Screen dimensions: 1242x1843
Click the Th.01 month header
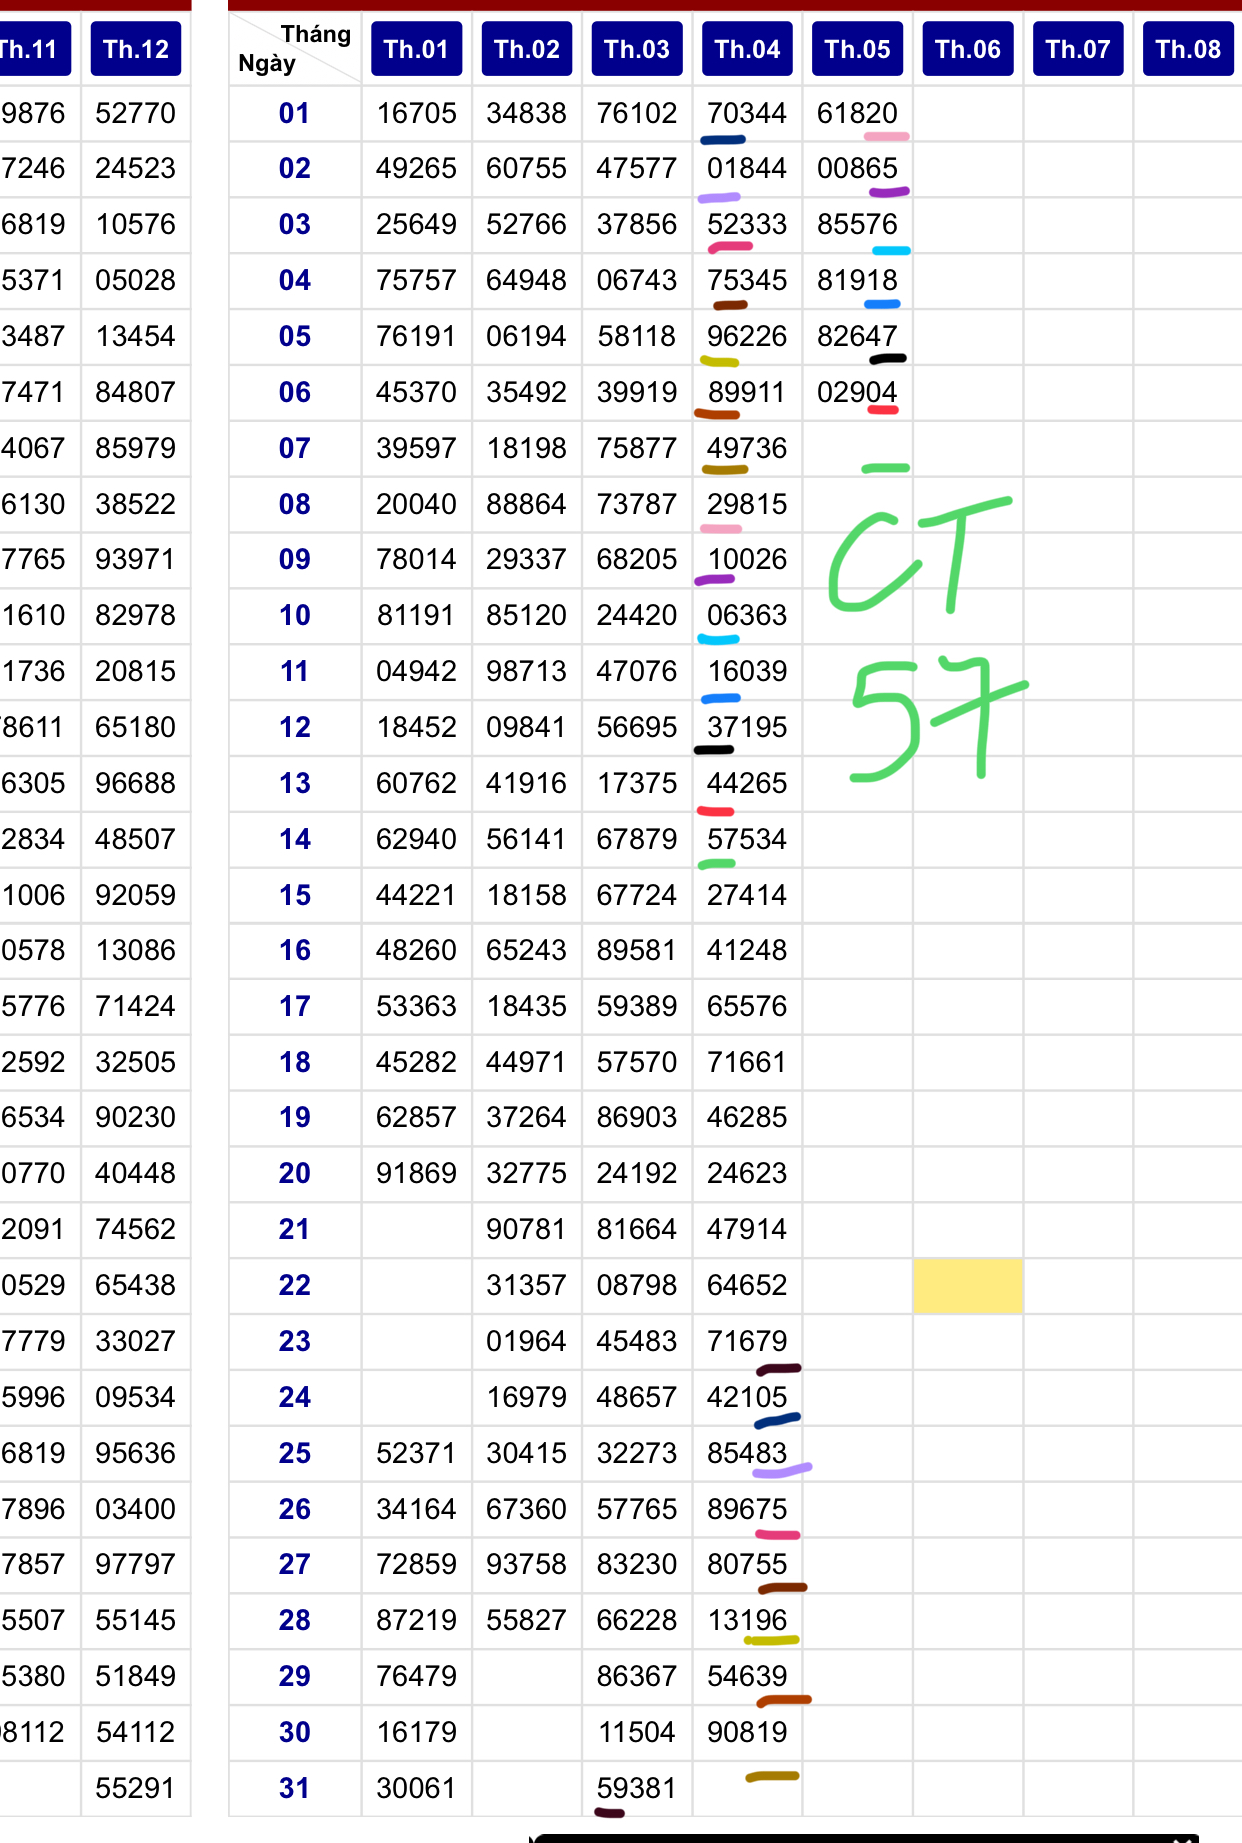tap(416, 49)
